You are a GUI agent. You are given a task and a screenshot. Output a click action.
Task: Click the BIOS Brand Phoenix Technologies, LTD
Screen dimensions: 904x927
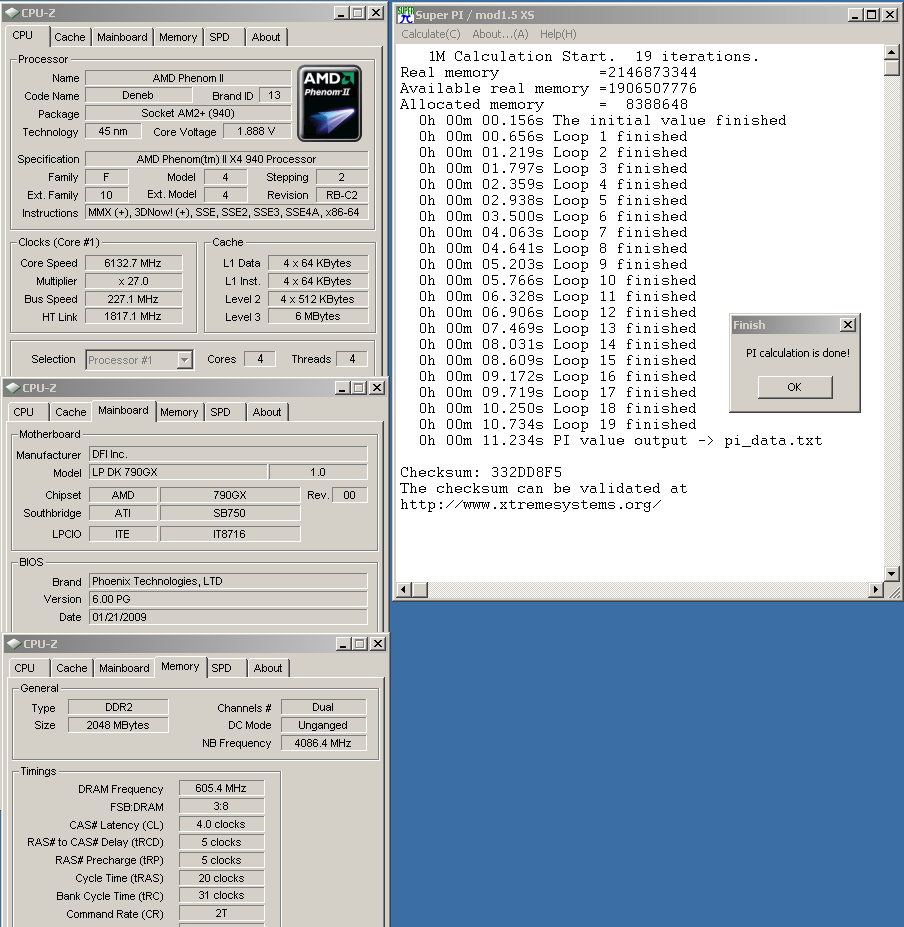228,581
